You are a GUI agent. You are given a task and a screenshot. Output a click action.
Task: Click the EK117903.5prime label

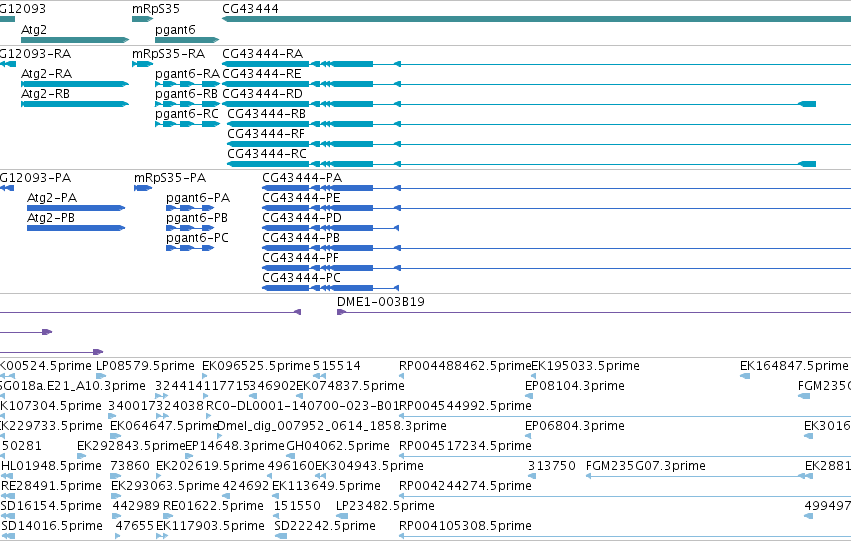pyautogui.click(x=210, y=526)
